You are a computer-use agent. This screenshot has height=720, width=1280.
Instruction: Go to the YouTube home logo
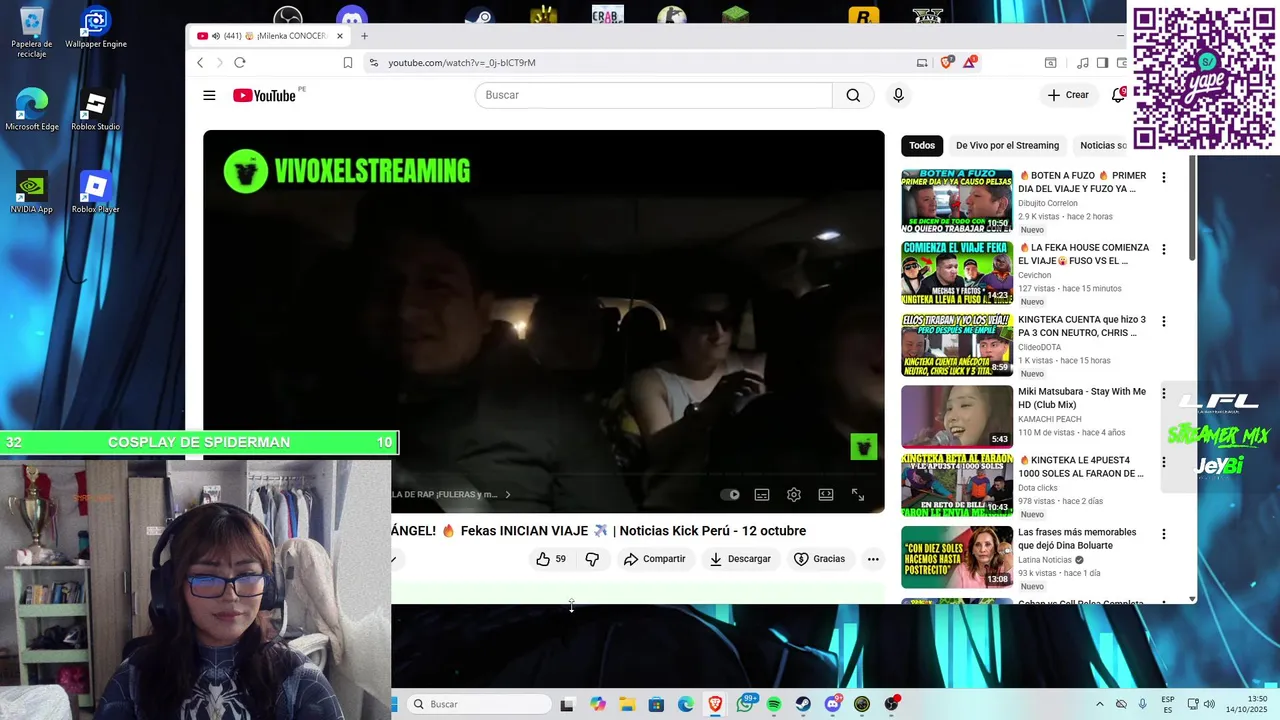tap(265, 95)
